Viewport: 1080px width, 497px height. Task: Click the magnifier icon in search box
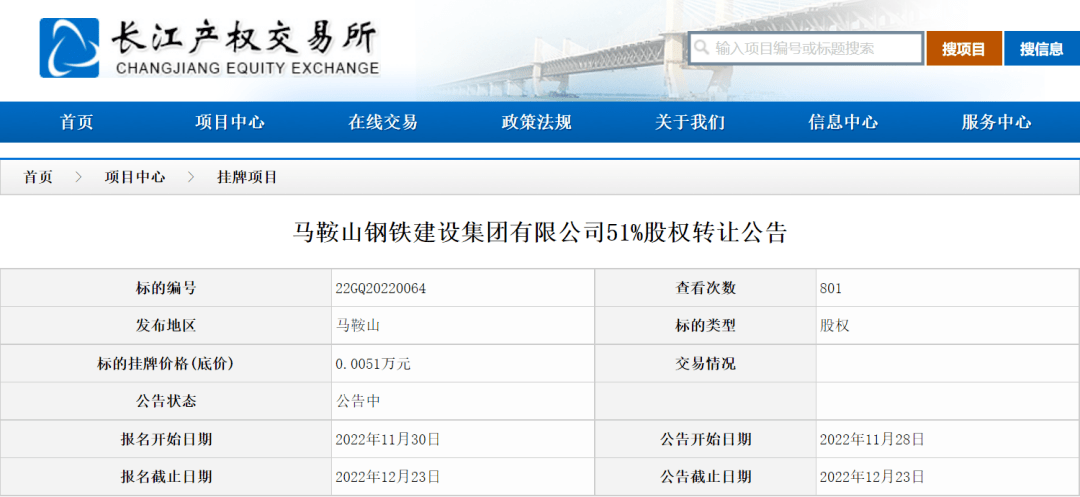pyautogui.click(x=701, y=48)
